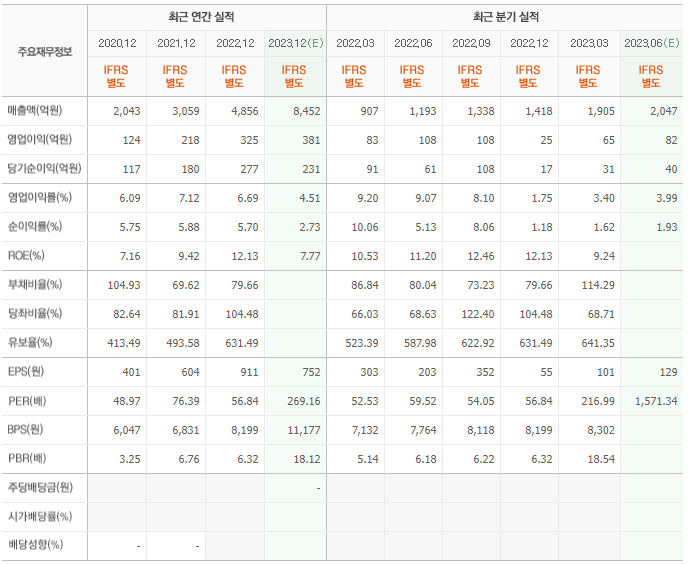
Task: Click the 381 operating profit value
Action: (311, 140)
